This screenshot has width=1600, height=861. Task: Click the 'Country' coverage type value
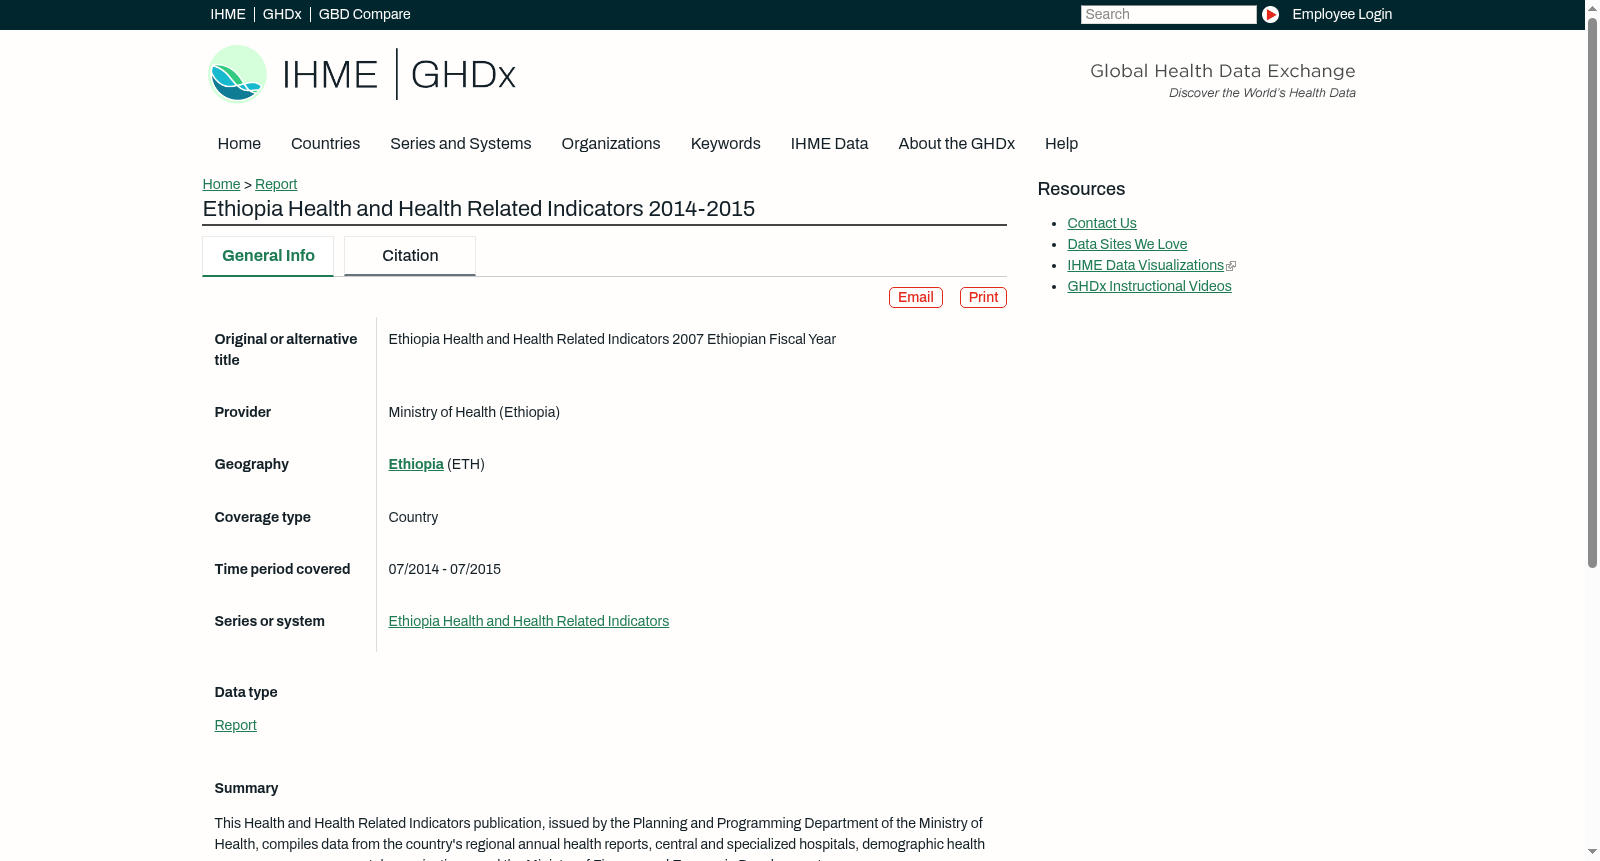coord(413,518)
